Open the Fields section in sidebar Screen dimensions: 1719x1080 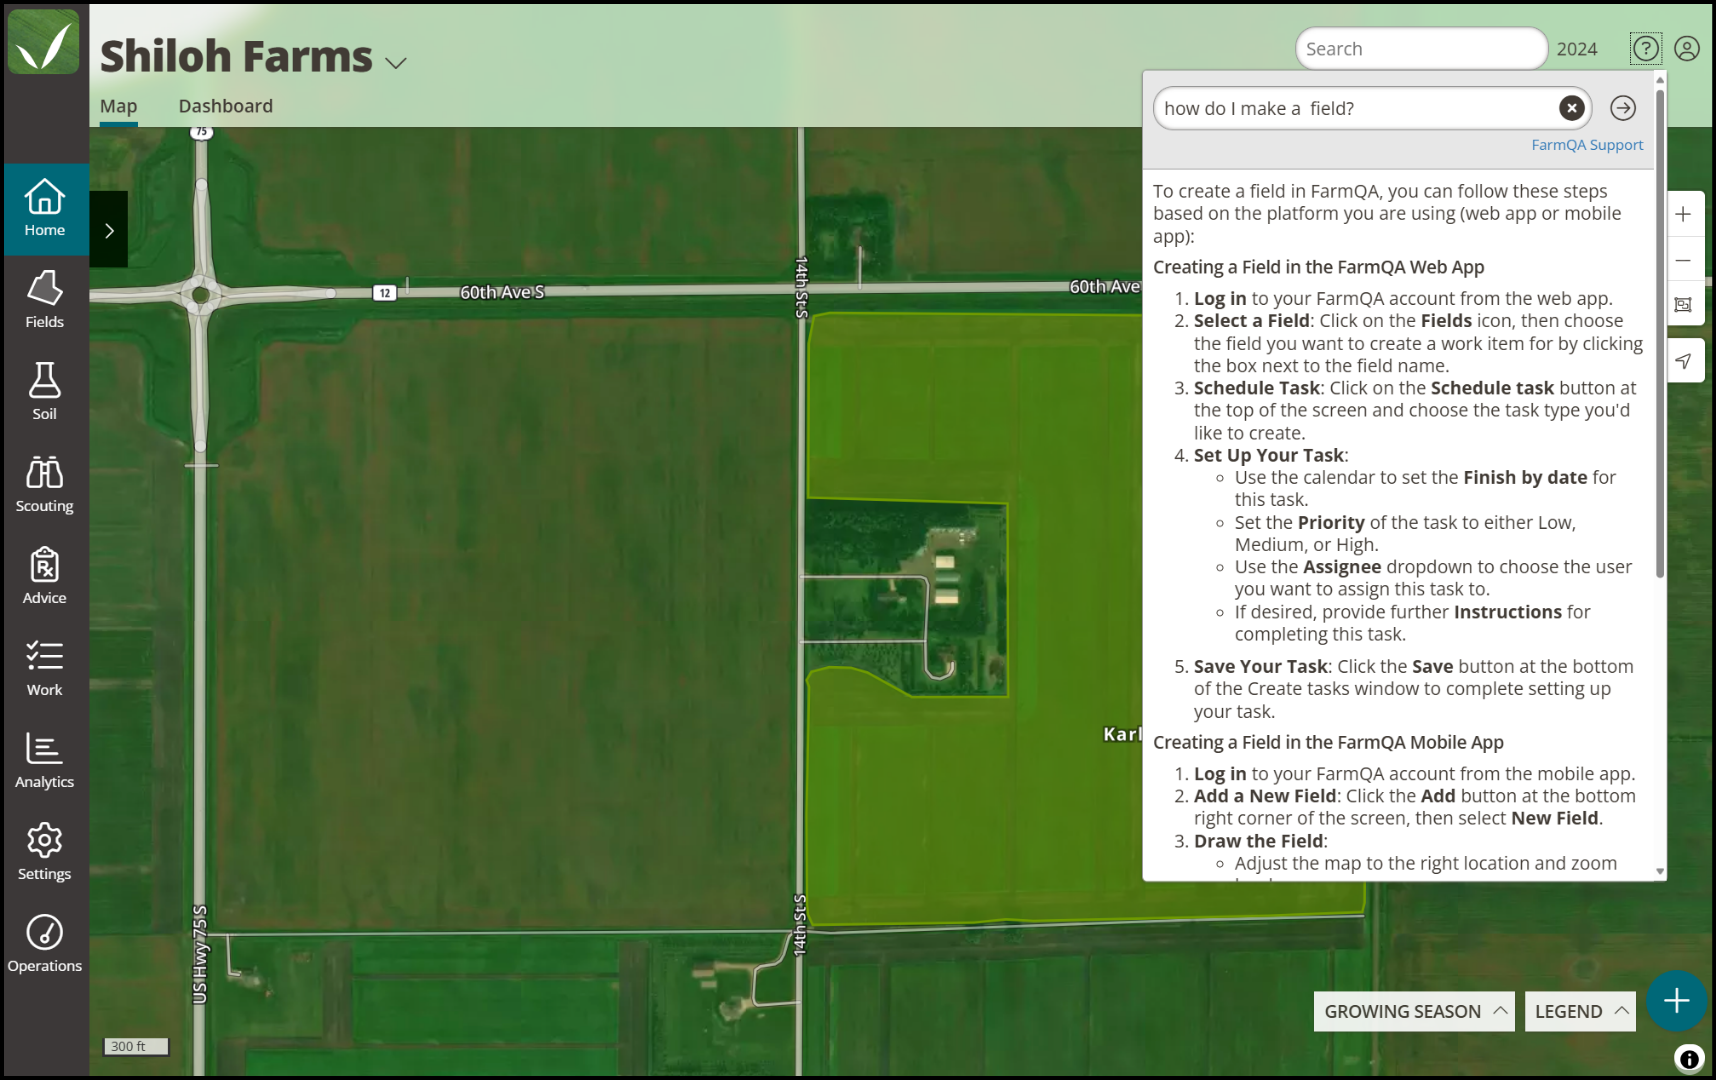pos(44,300)
